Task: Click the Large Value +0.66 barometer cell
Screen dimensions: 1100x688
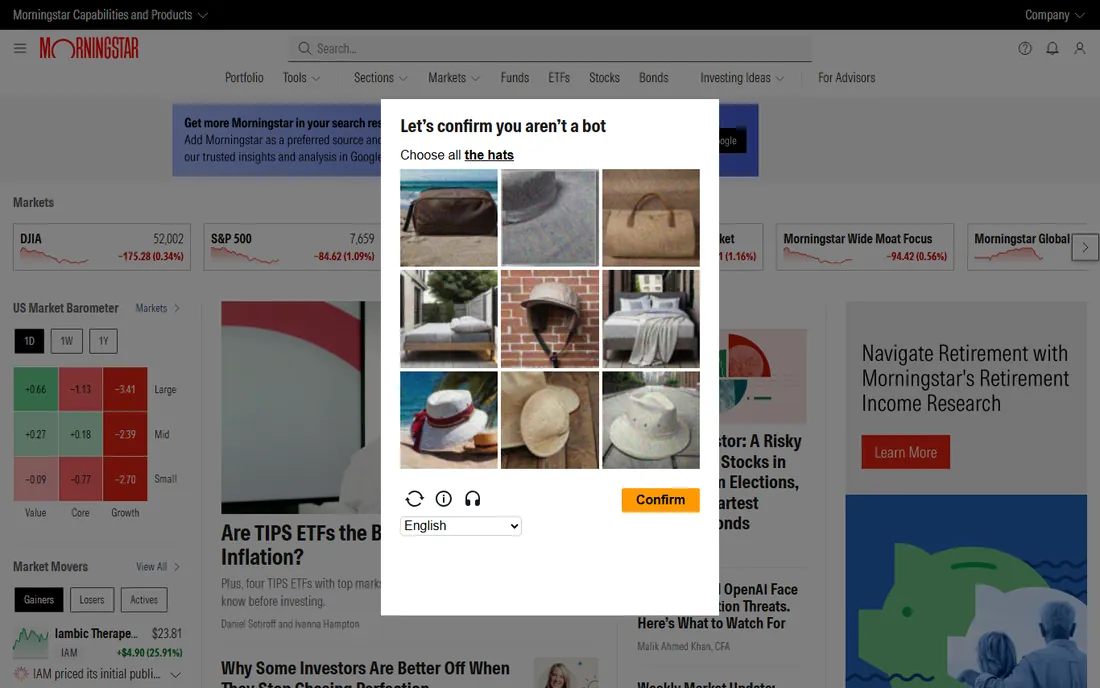Action: click(36, 389)
